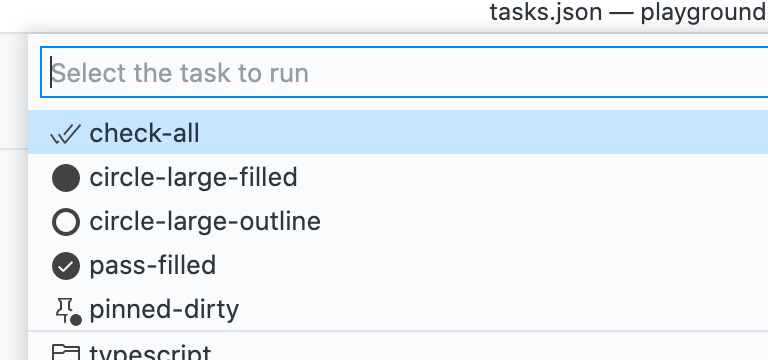Click the double-checkmark icon beside check-all
Image resolution: width=768 pixels, height=360 pixels.
[66, 134]
